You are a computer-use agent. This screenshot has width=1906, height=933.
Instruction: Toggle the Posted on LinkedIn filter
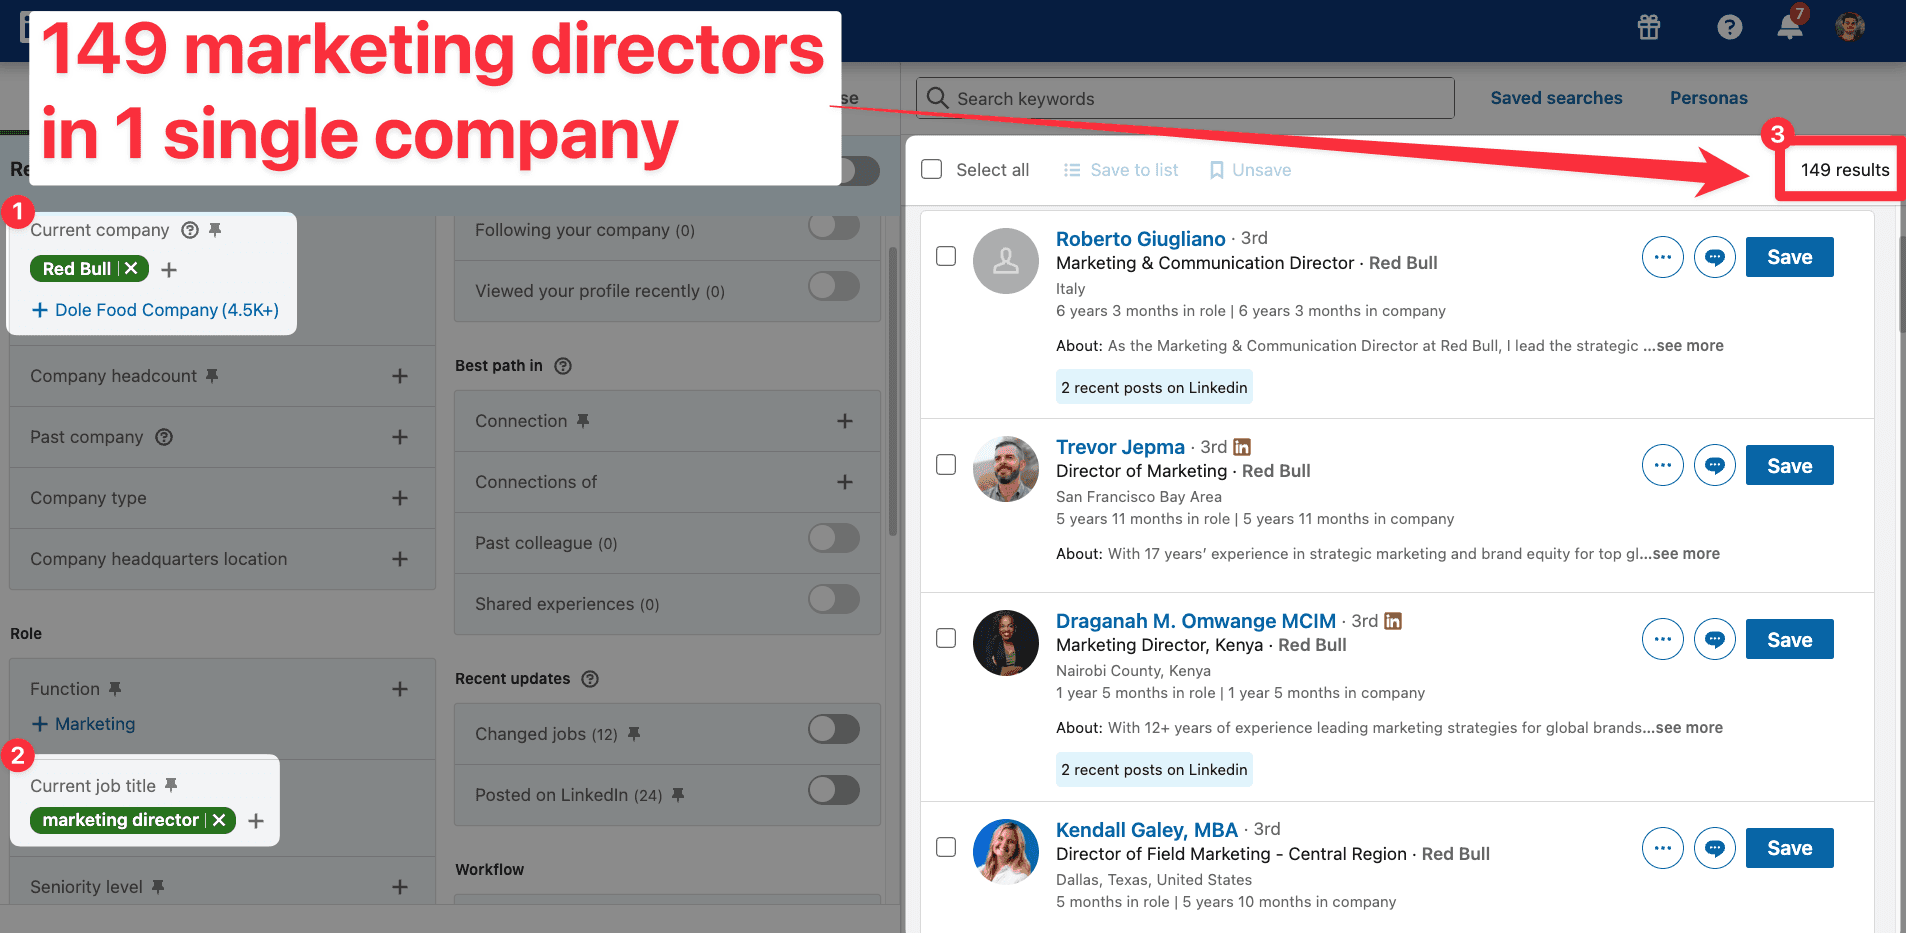[834, 791]
